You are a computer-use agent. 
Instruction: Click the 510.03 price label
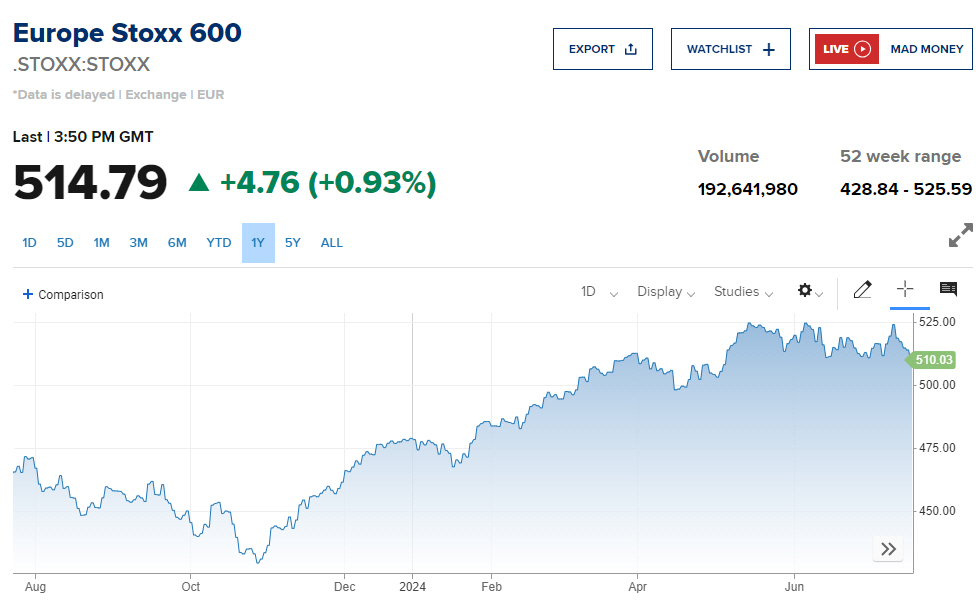click(x=932, y=360)
